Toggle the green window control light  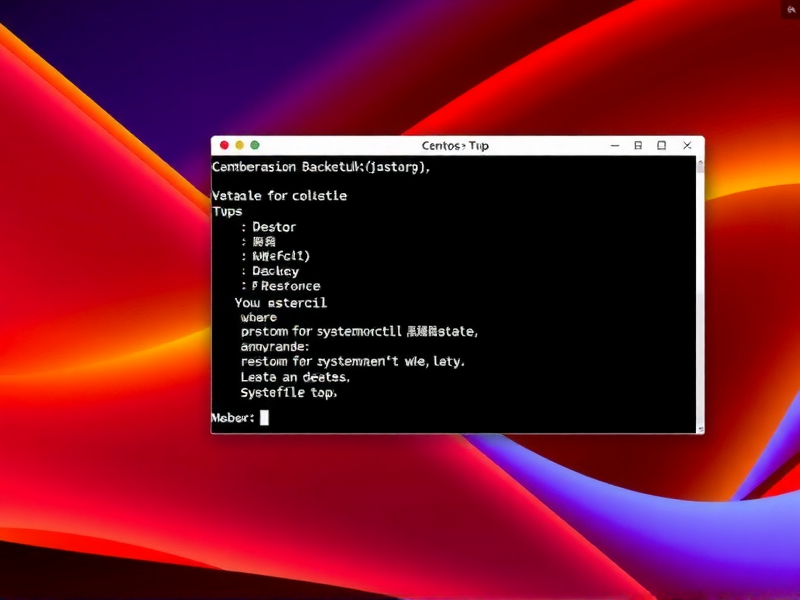[253, 145]
